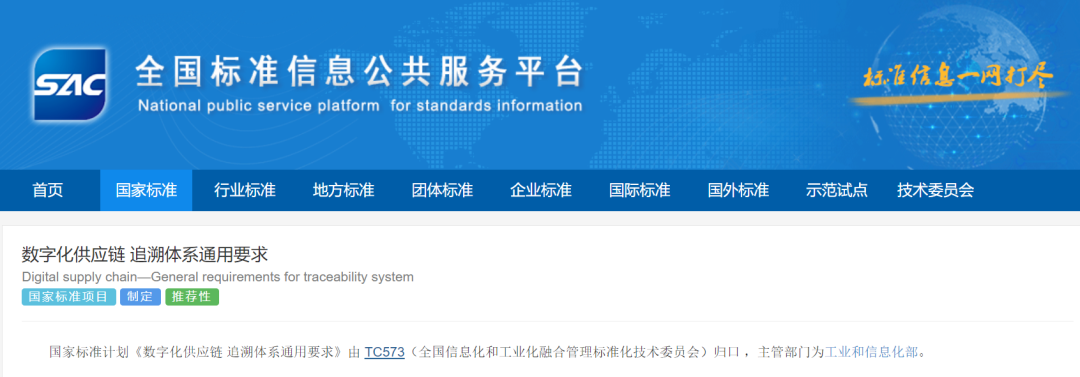Switch to 企业标准 section
The width and height of the screenshot is (1080, 377).
(541, 191)
